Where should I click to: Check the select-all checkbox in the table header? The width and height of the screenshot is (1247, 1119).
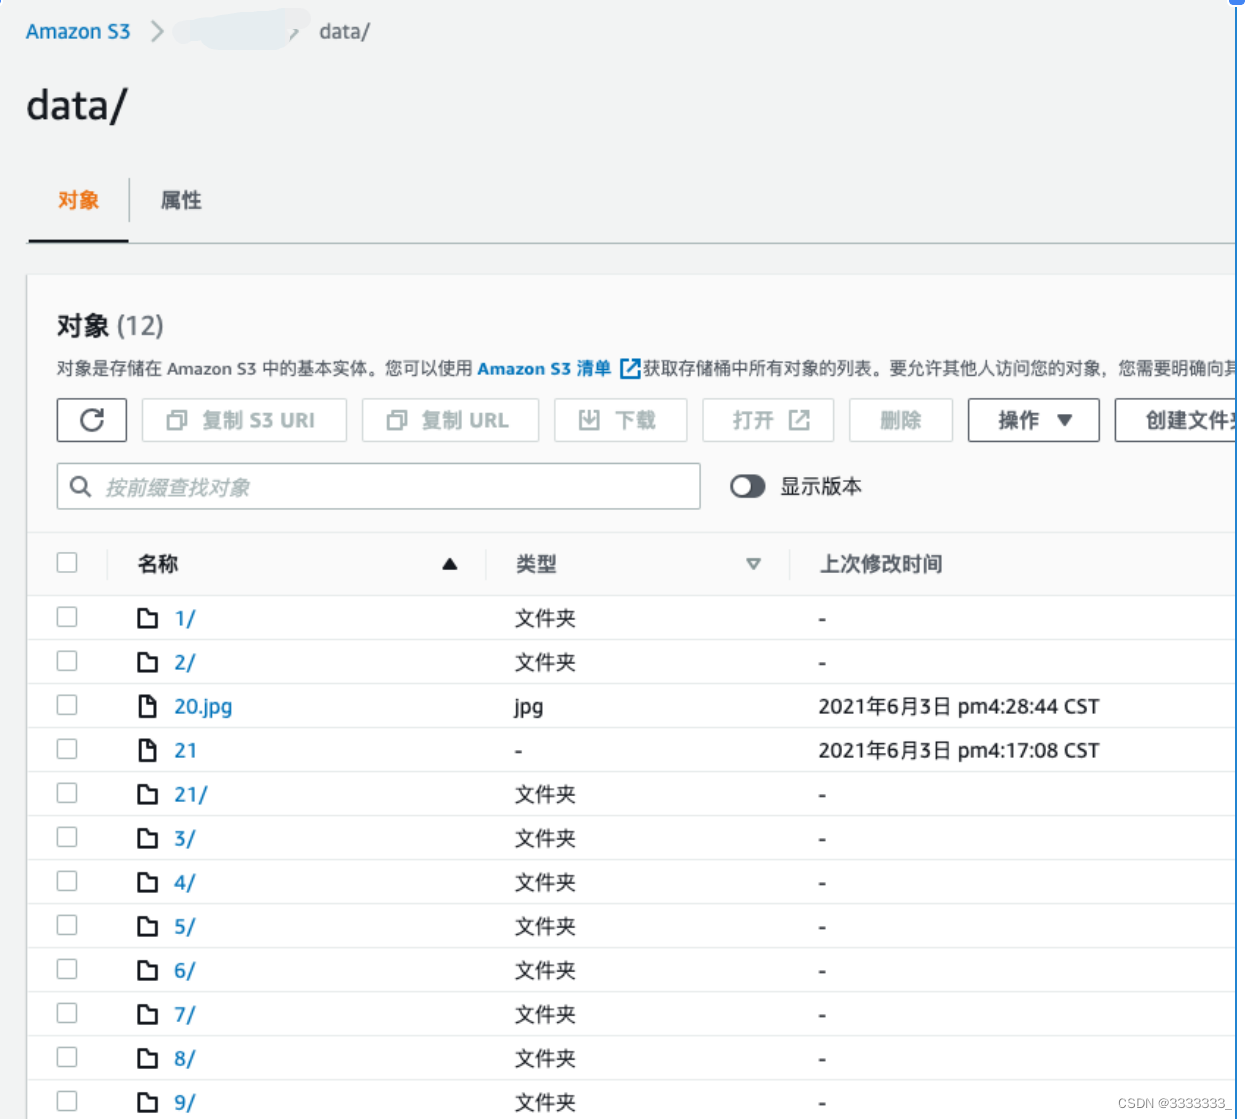66,562
